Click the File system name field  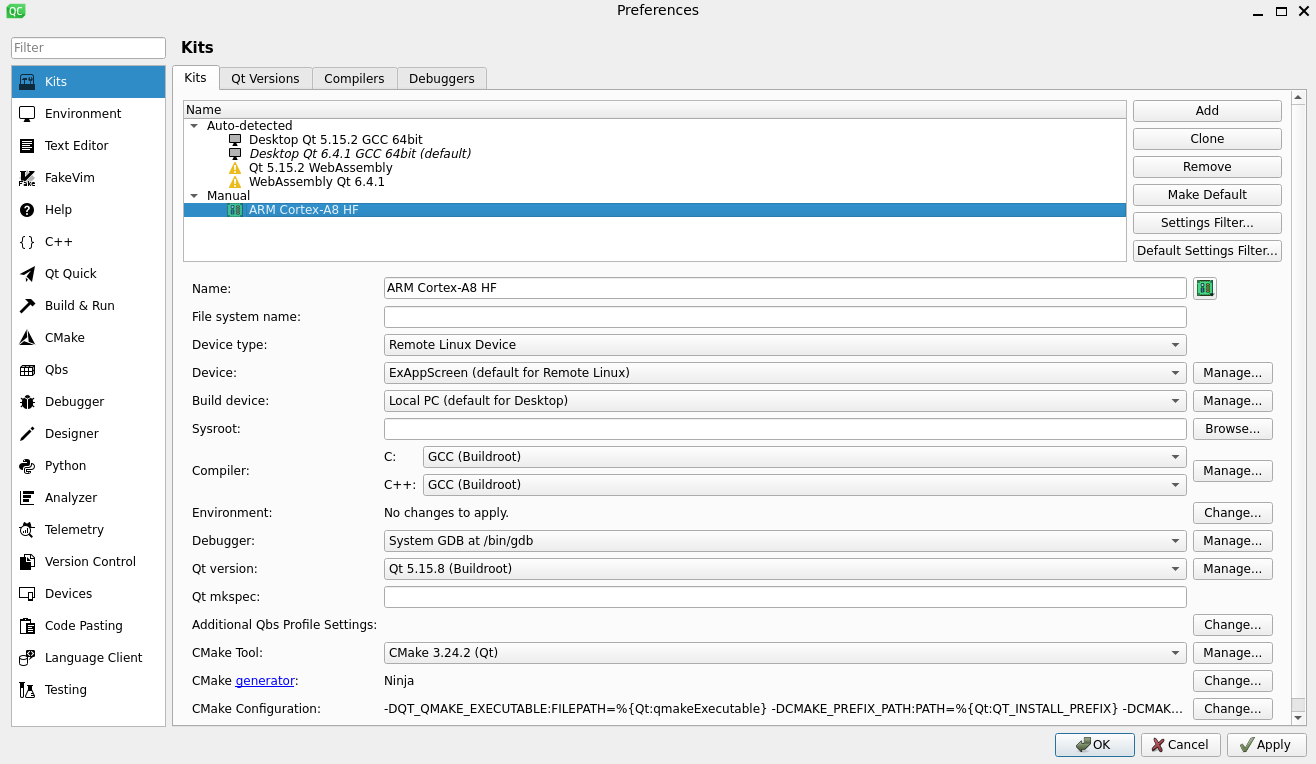coord(785,317)
